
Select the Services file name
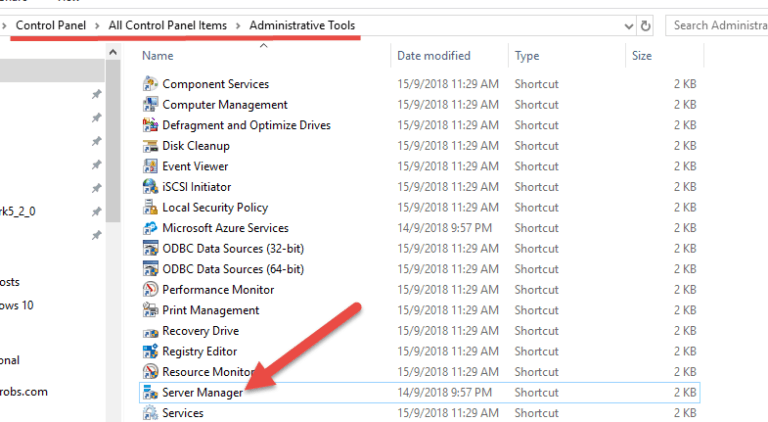coord(183,413)
